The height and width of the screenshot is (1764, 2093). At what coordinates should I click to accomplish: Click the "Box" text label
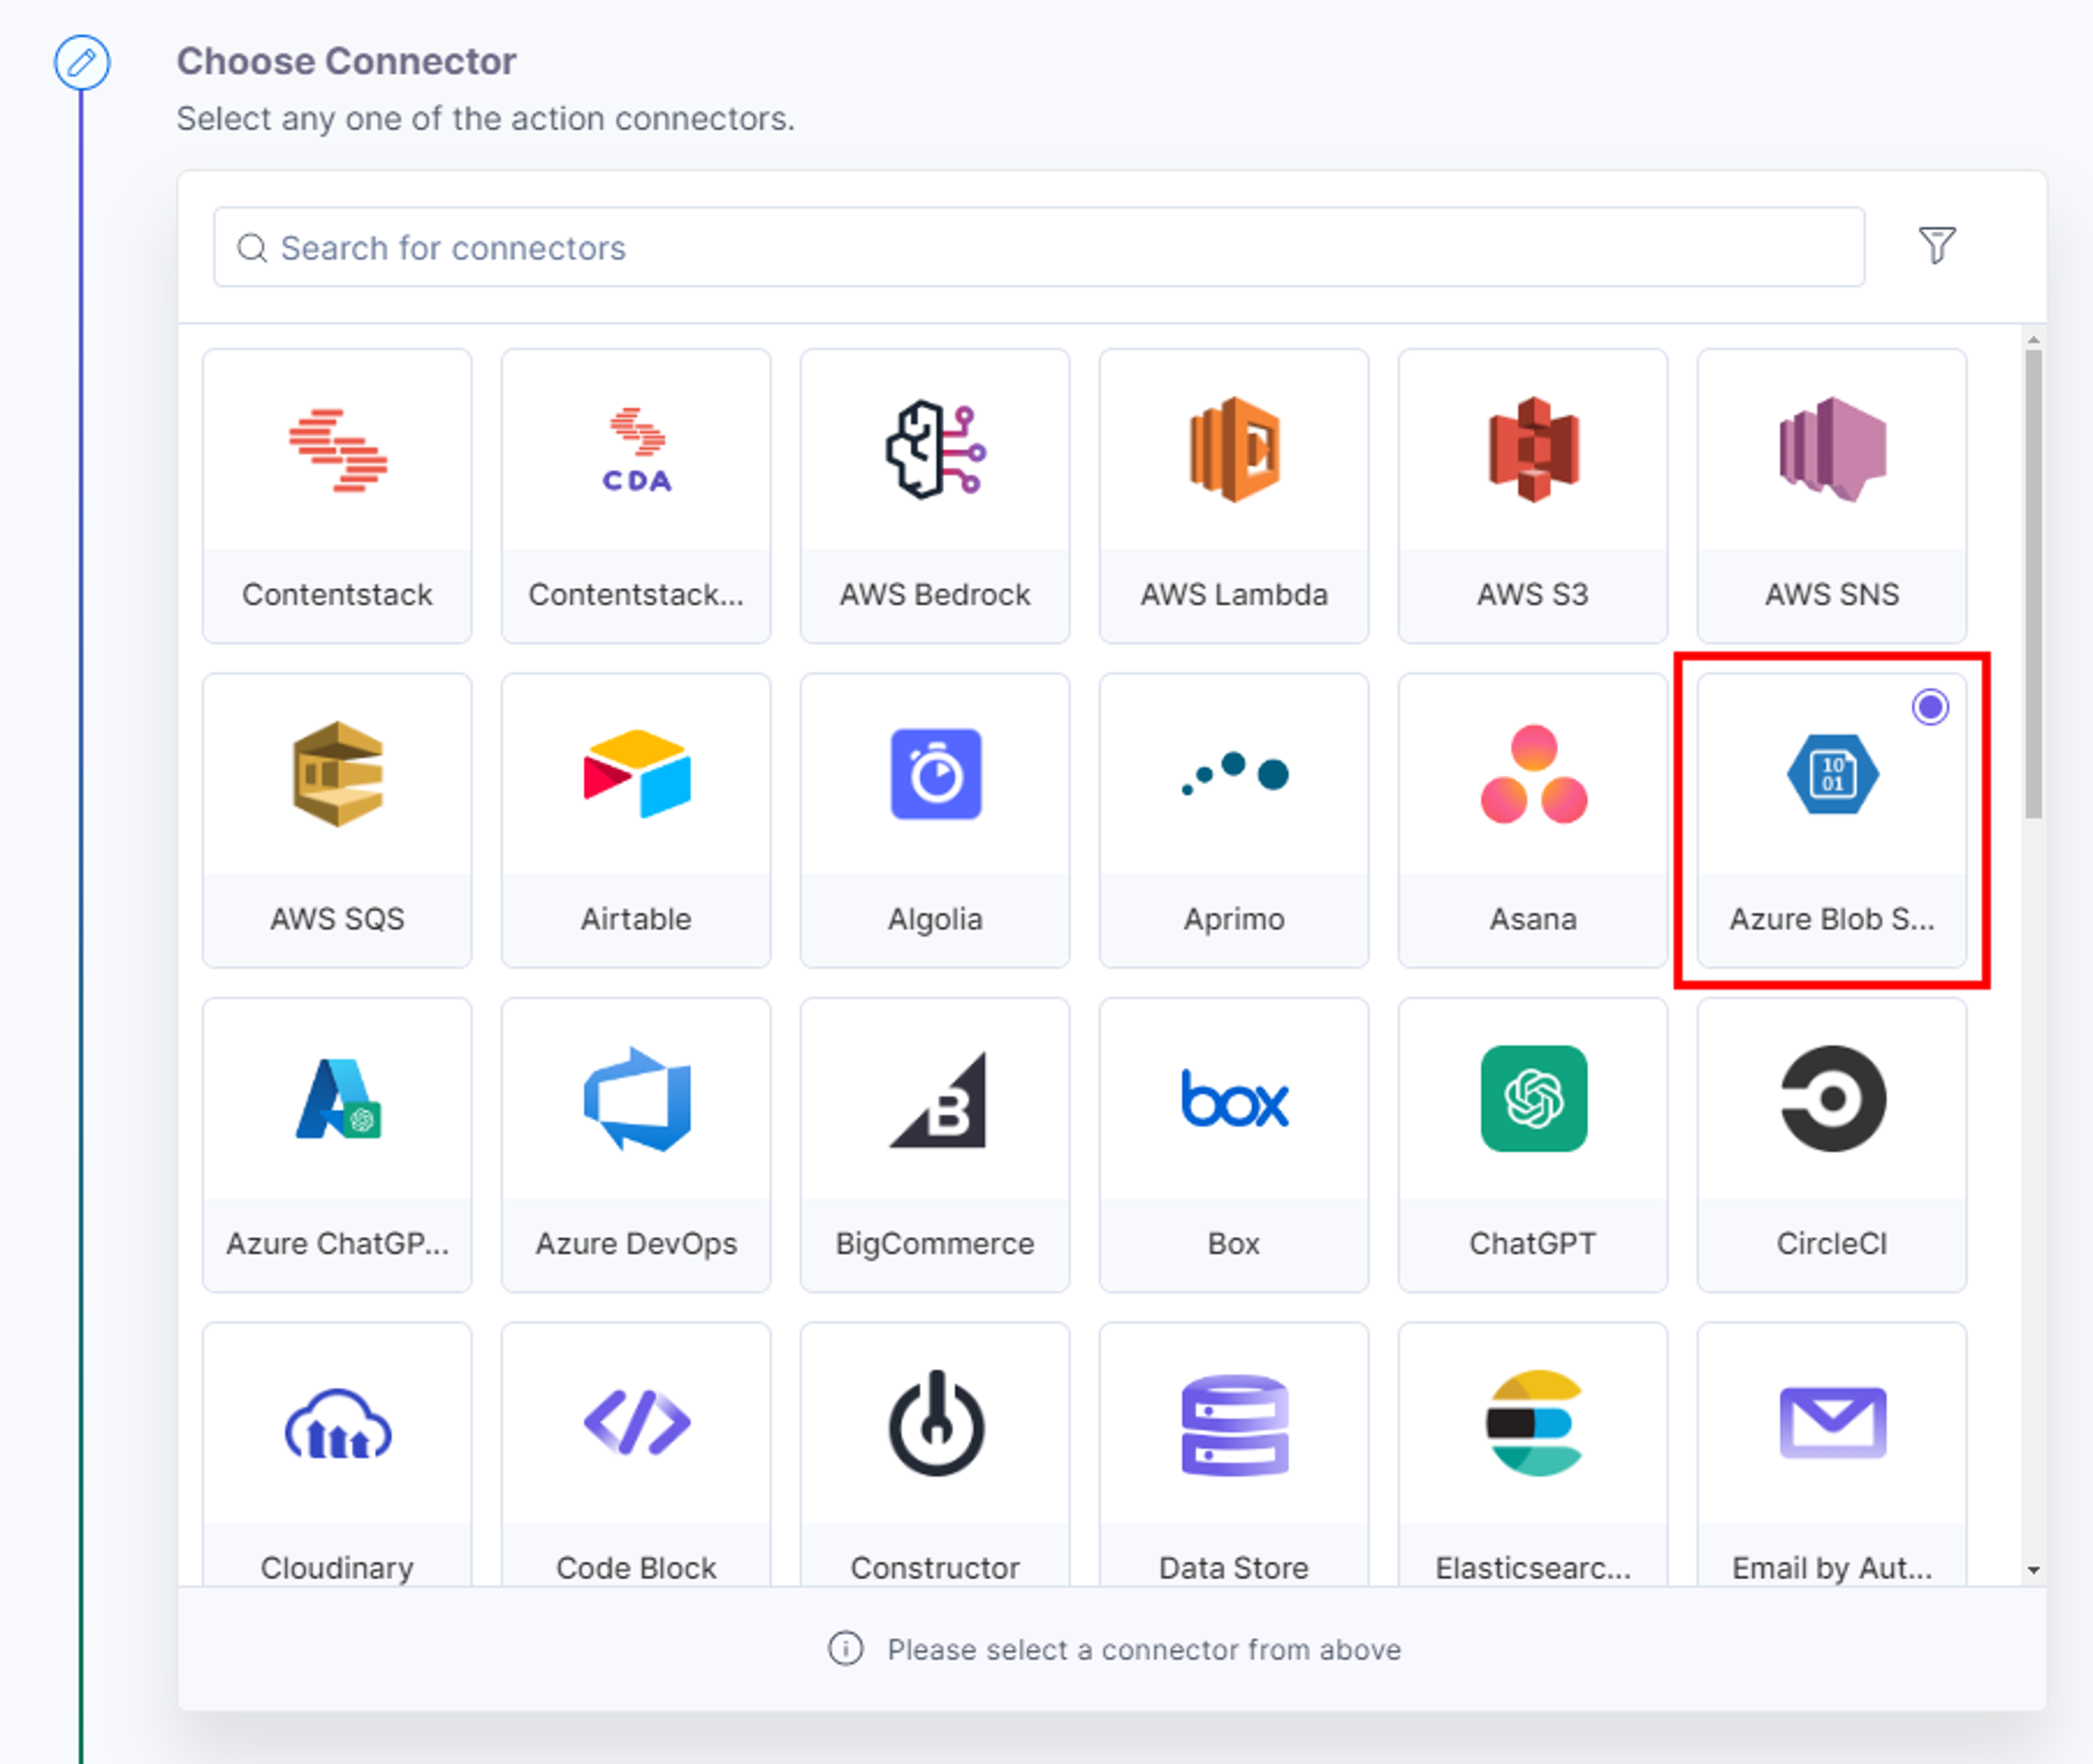[1234, 1243]
